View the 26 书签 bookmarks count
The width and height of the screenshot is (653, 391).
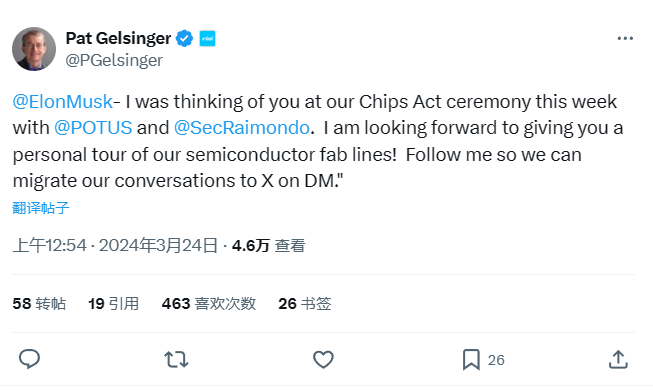click(305, 304)
